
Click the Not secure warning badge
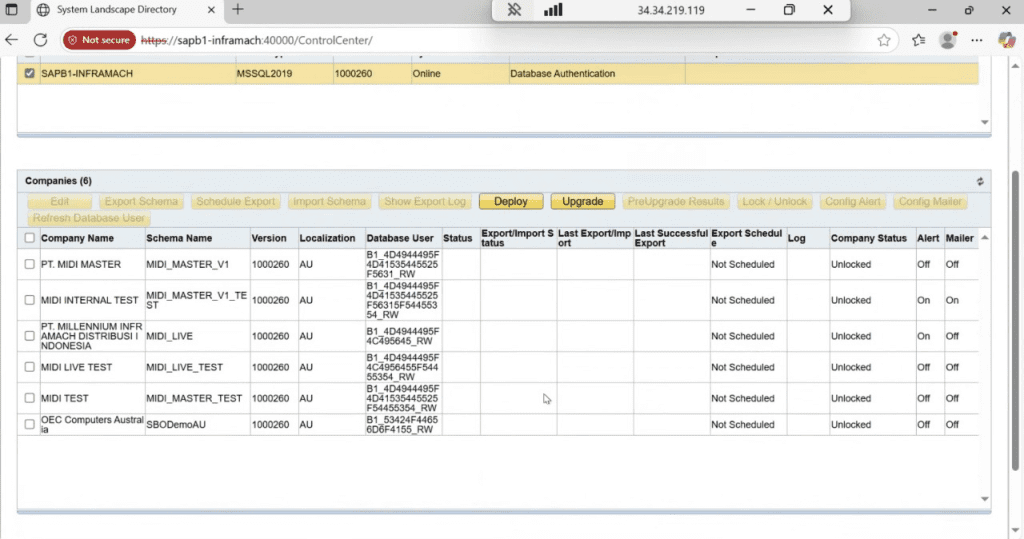pos(98,41)
